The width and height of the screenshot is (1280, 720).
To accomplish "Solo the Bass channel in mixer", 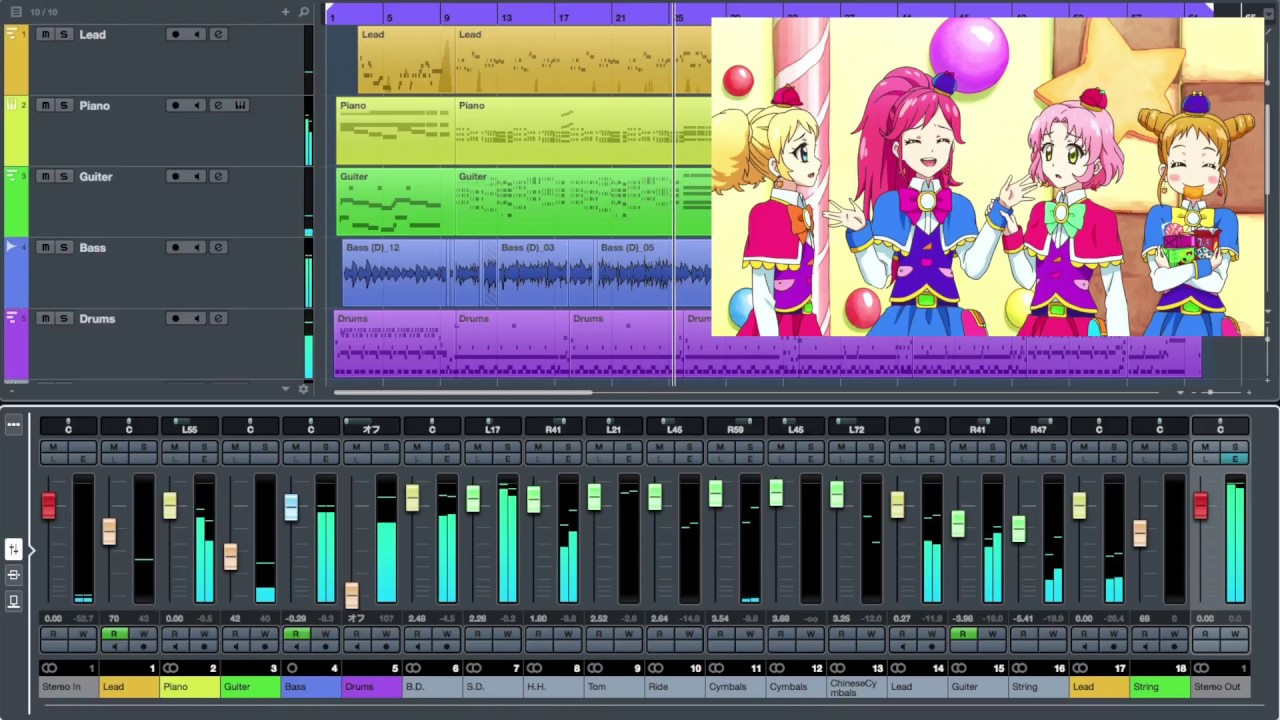I will click(x=325, y=447).
